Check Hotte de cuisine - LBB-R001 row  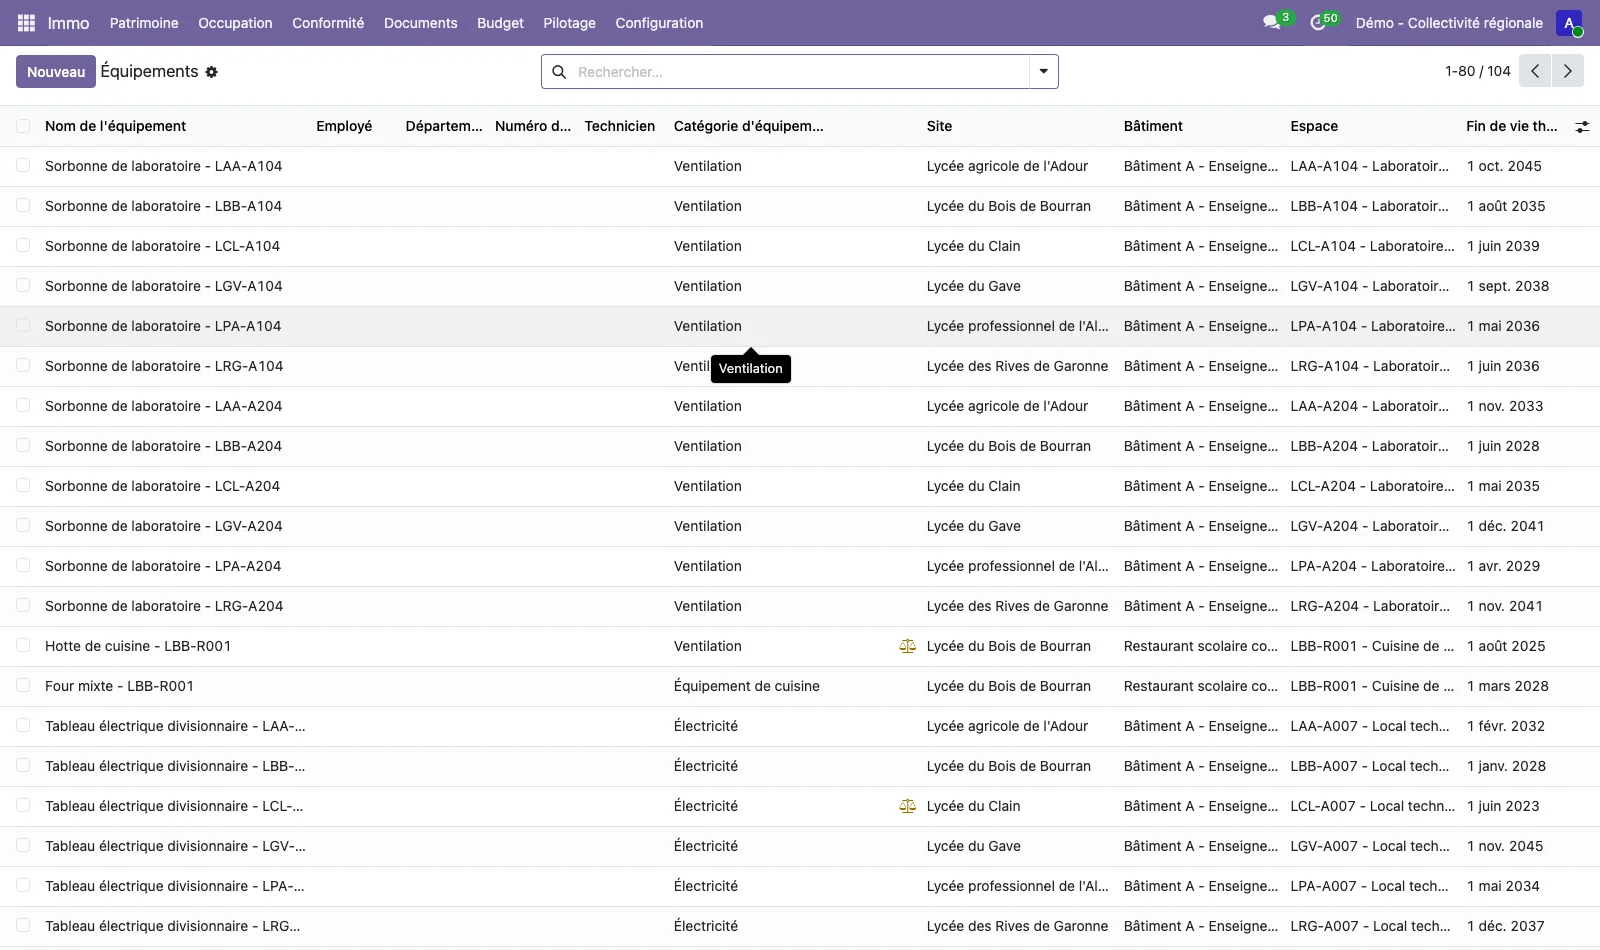point(23,646)
